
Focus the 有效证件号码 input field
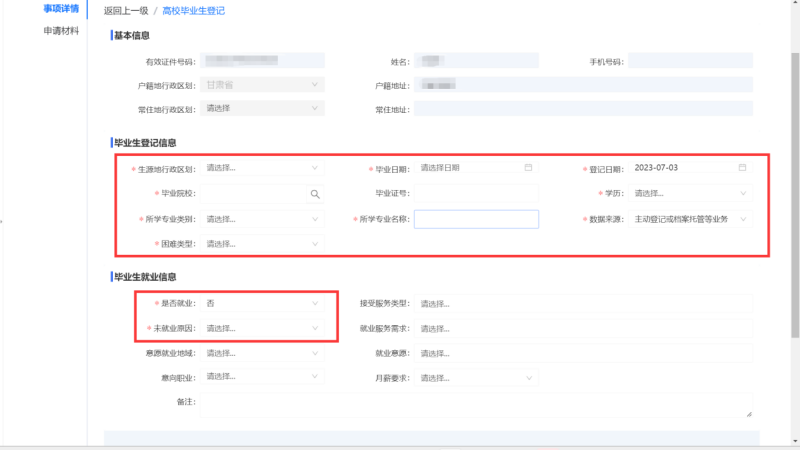(x=262, y=60)
